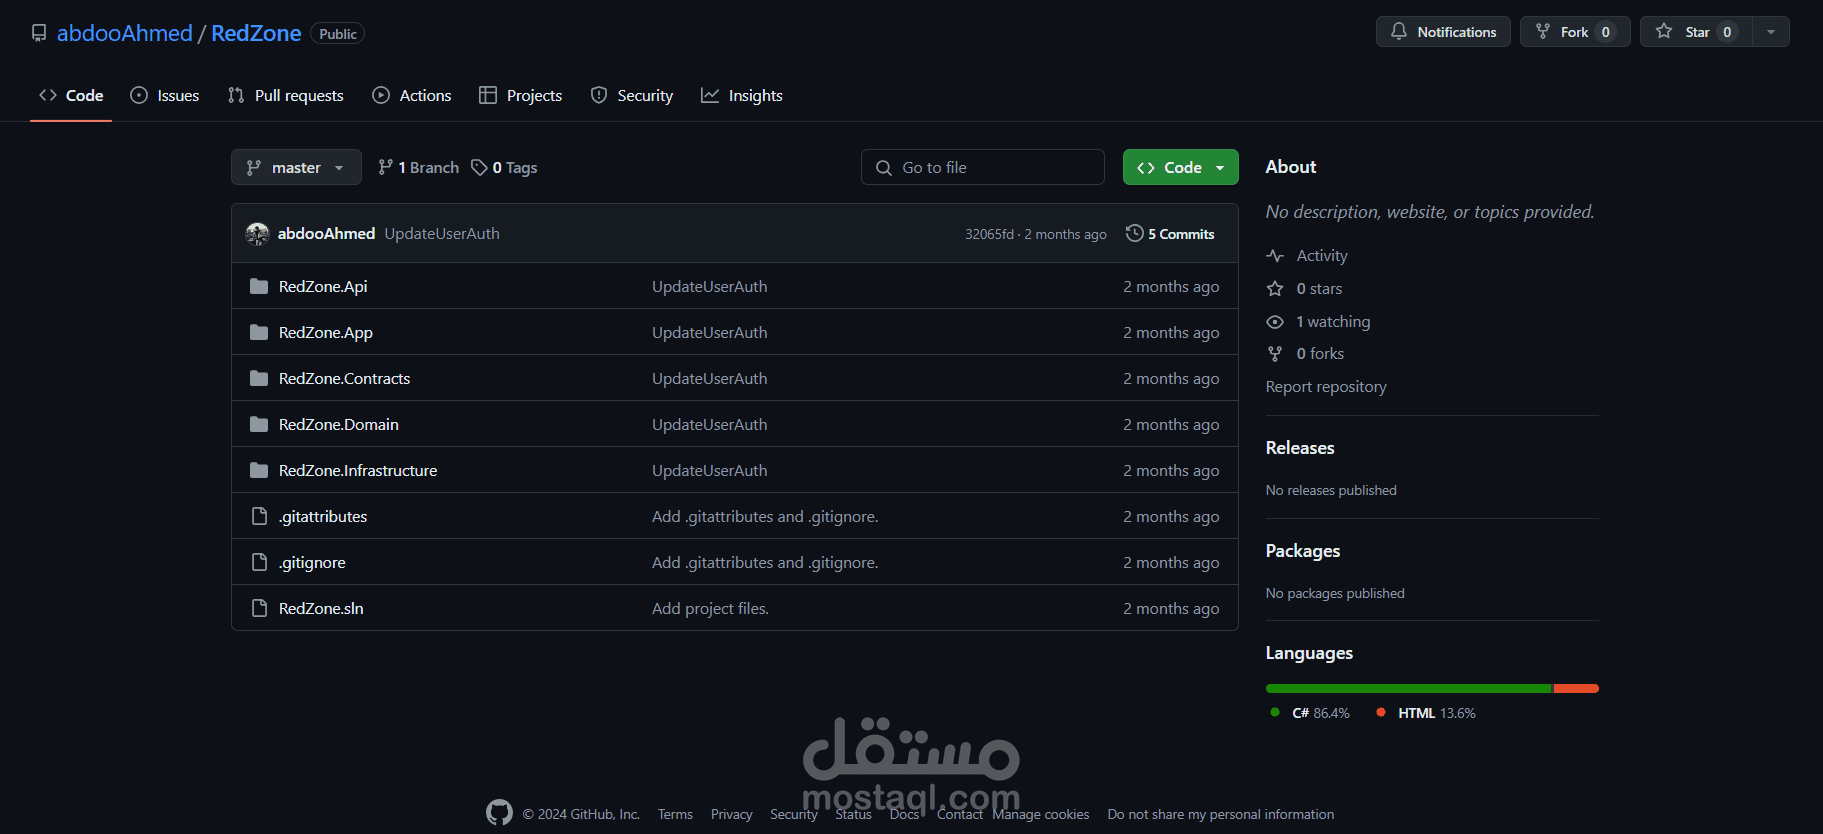1823x834 pixels.
Task: Open the 32065fd commit hash
Action: 989,234
